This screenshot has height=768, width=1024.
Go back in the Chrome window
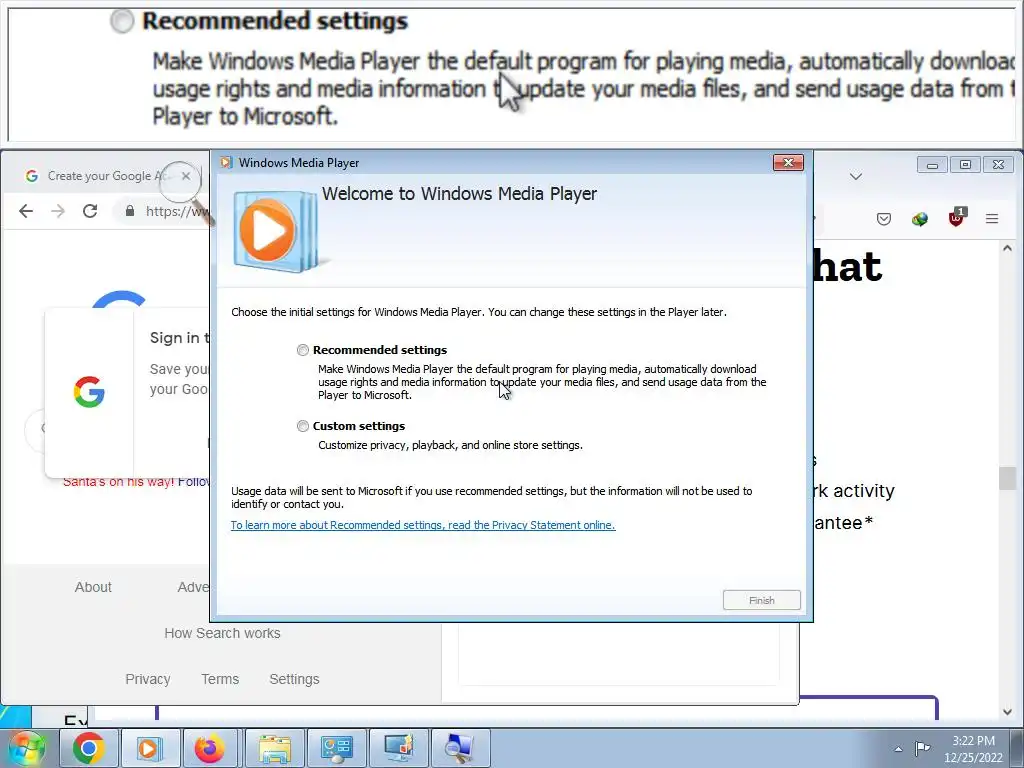(x=26, y=211)
